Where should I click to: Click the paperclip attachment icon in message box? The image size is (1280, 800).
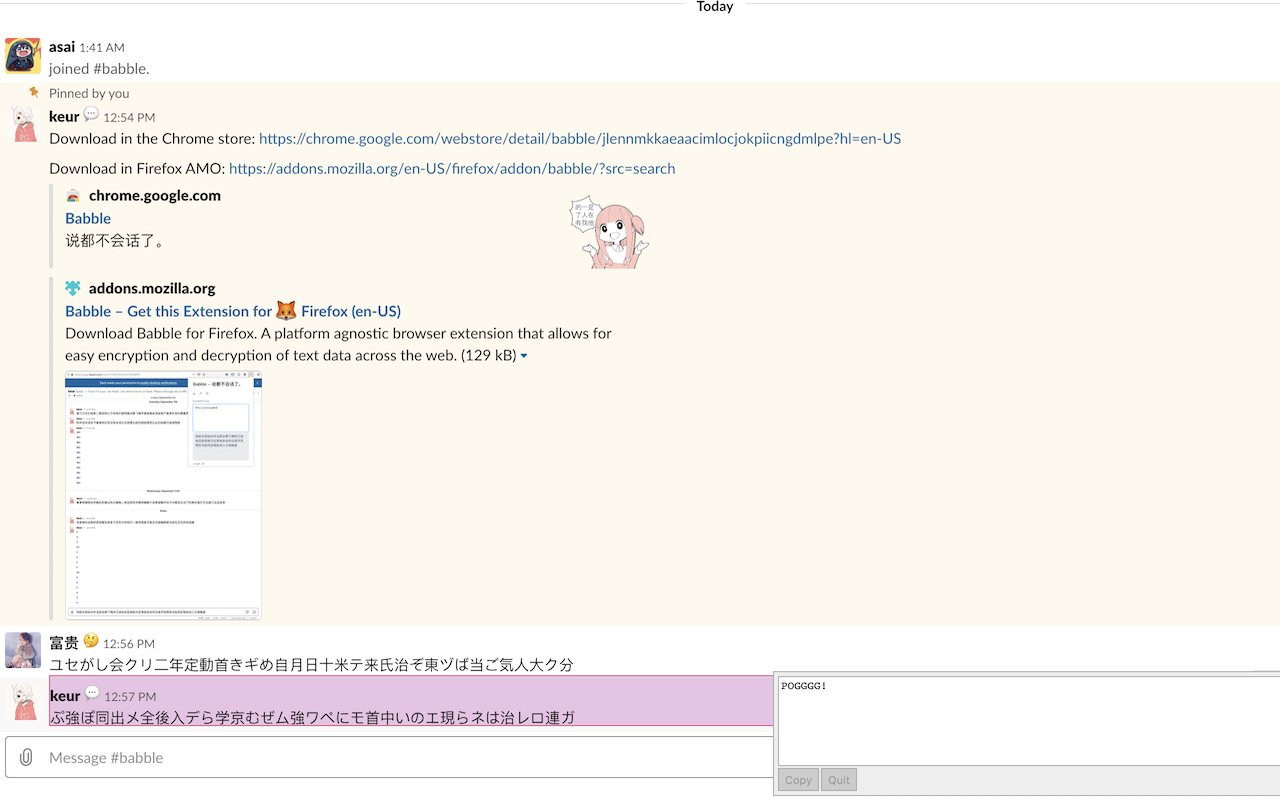[26, 757]
